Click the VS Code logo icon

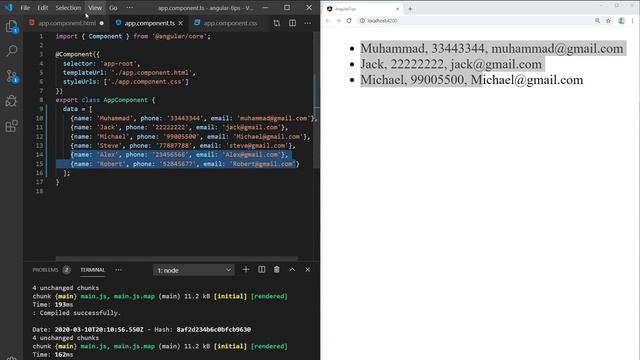(x=9, y=7)
